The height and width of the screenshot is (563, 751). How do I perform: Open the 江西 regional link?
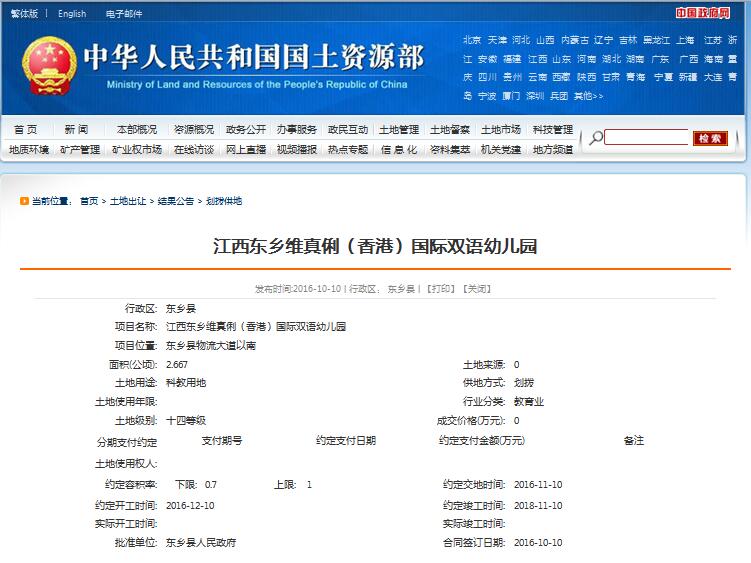(537, 59)
